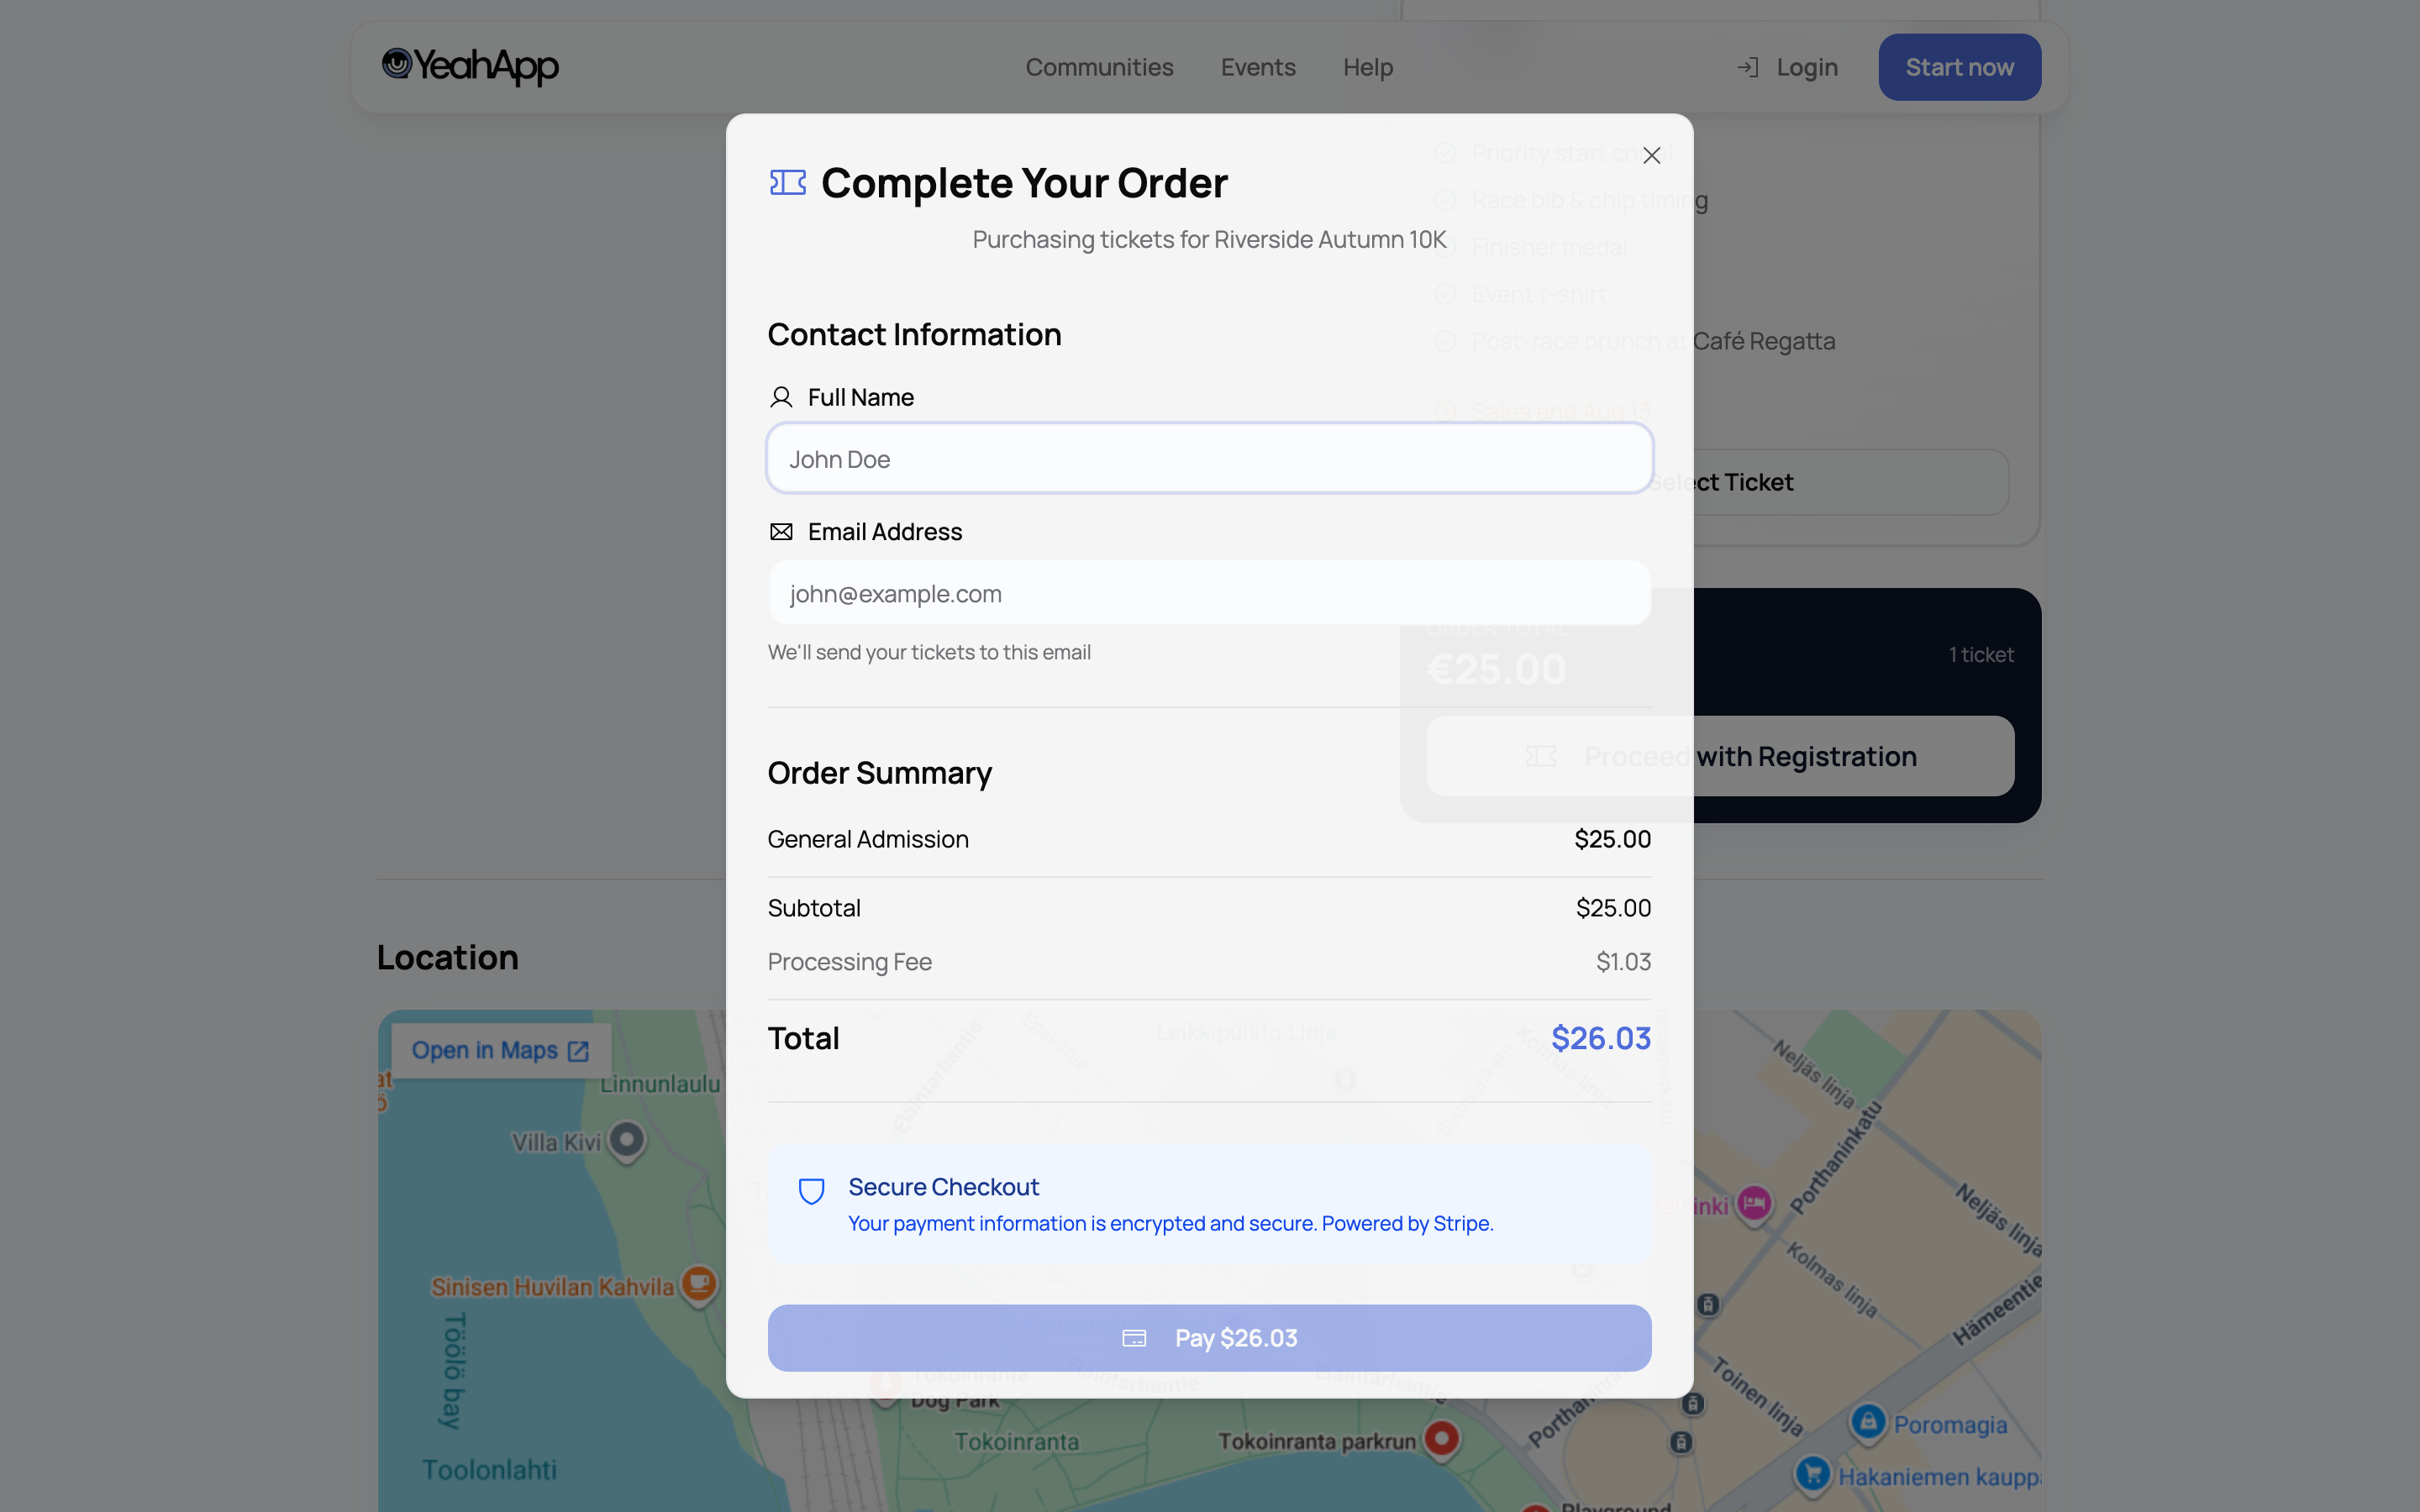
Task: Click the Poromagia map marker
Action: 1868,1422
